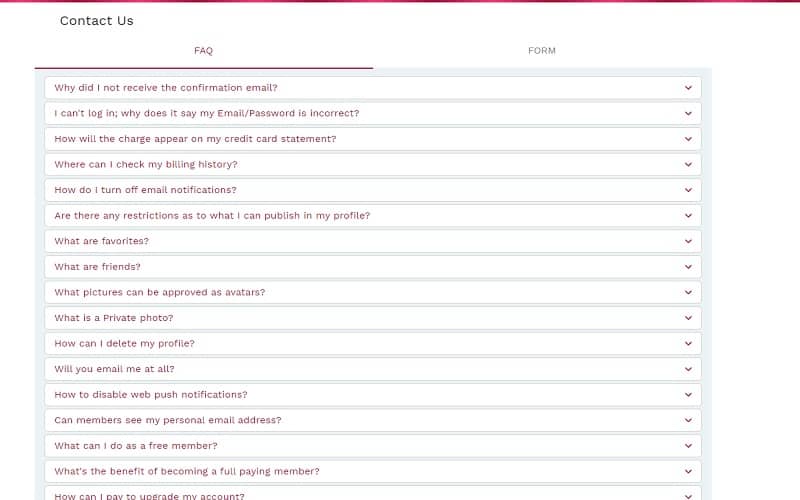
Task: Select the FAQ tab
Action: tap(204, 51)
